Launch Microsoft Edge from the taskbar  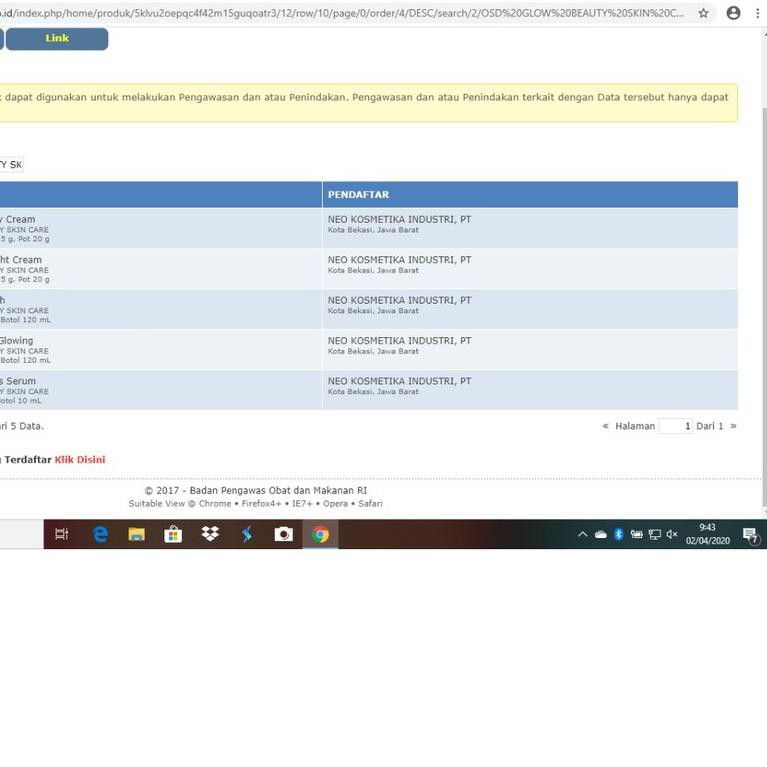click(100, 535)
